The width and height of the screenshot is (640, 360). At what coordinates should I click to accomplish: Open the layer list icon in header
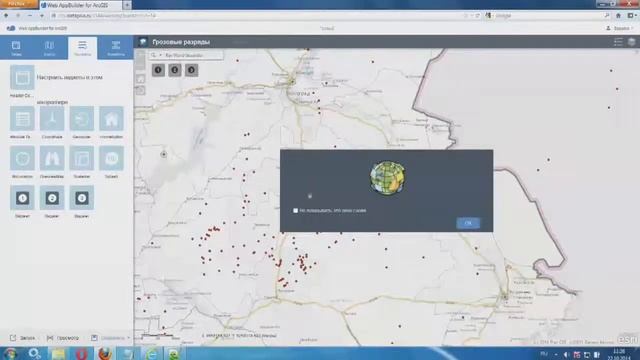pyautogui.click(x=618, y=42)
